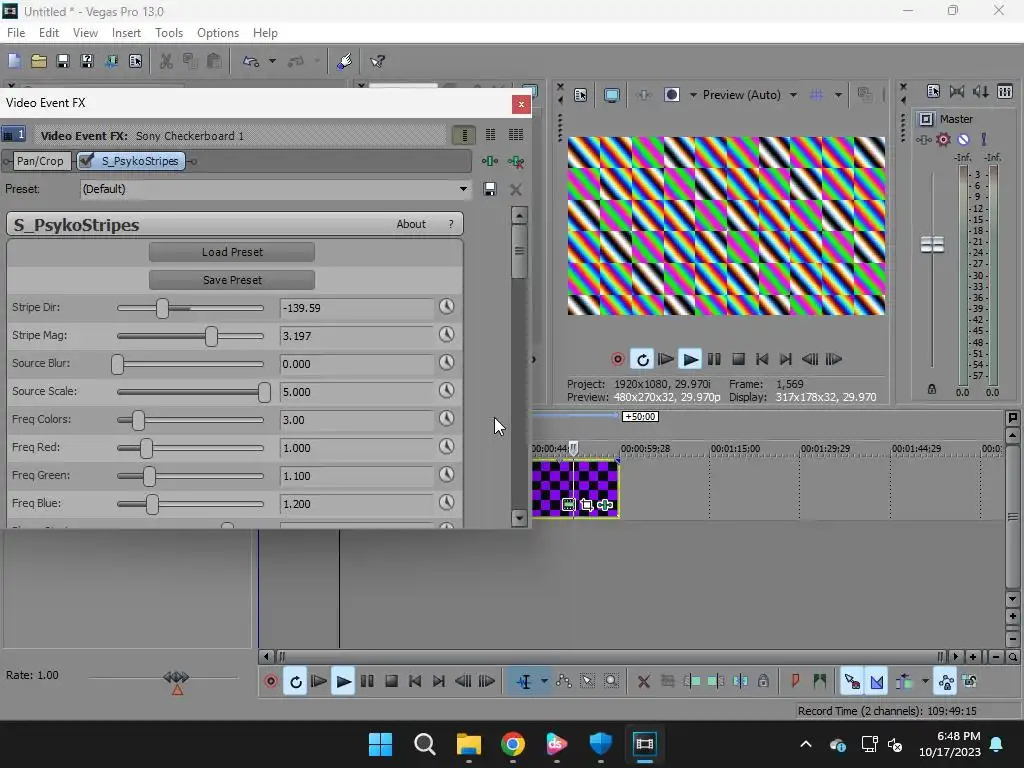Click the timeline delete X icon
The image size is (1024, 768).
643,682
